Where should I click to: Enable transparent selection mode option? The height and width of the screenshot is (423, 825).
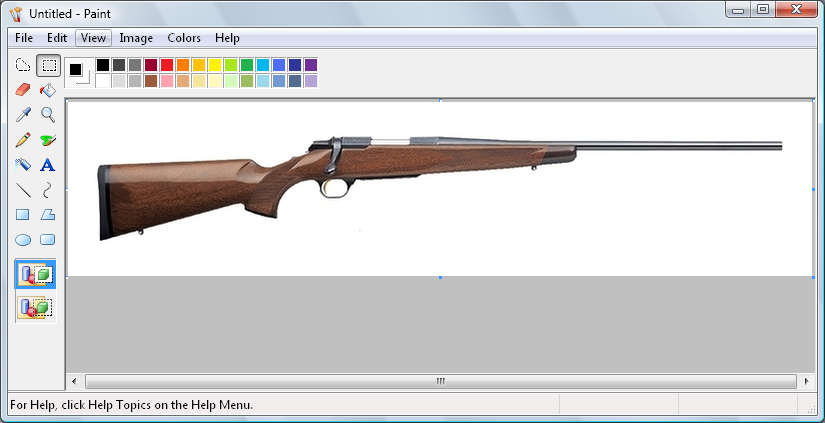(x=35, y=308)
